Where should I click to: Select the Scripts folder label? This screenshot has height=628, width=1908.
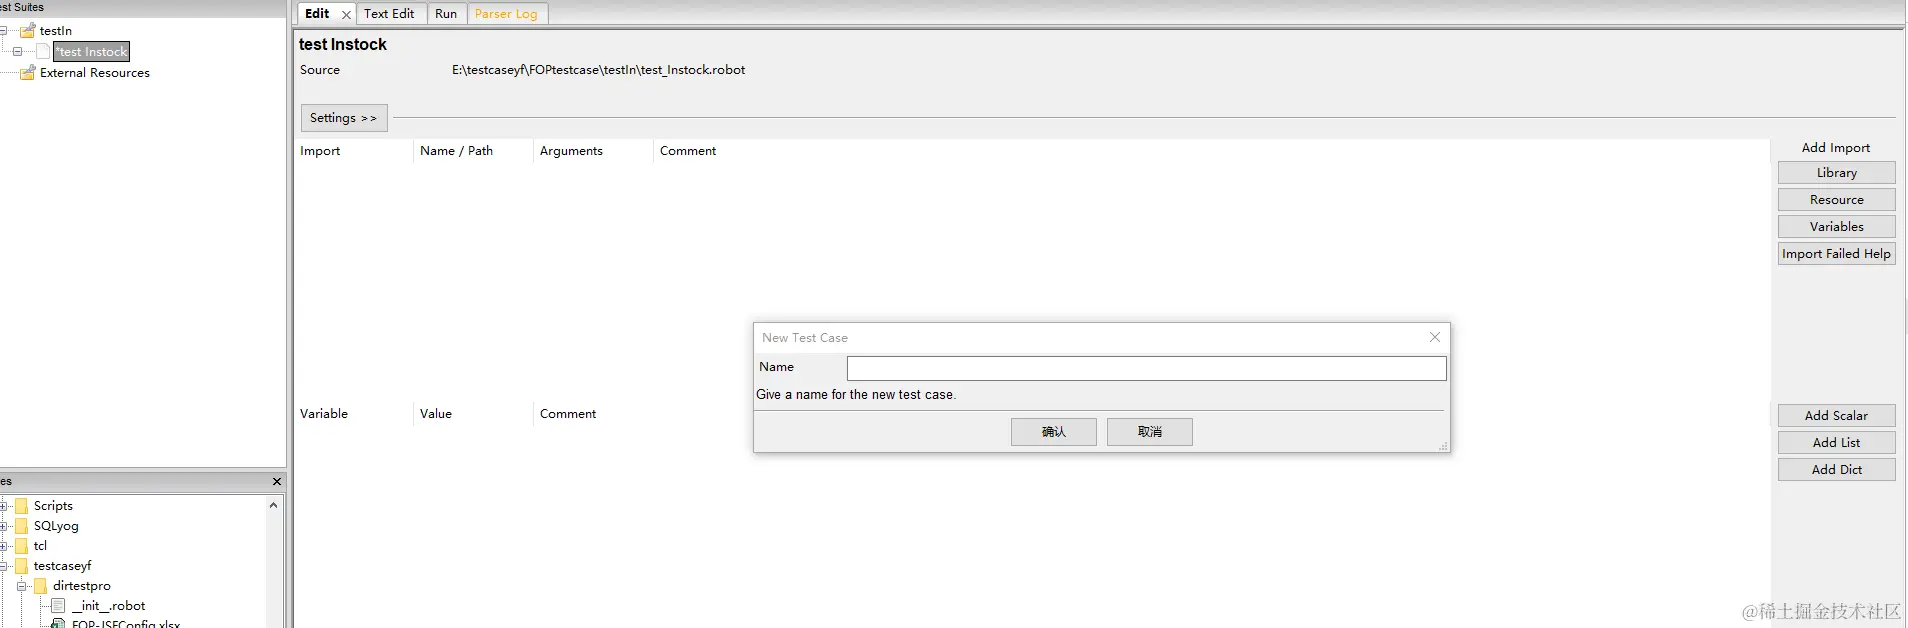click(x=53, y=506)
